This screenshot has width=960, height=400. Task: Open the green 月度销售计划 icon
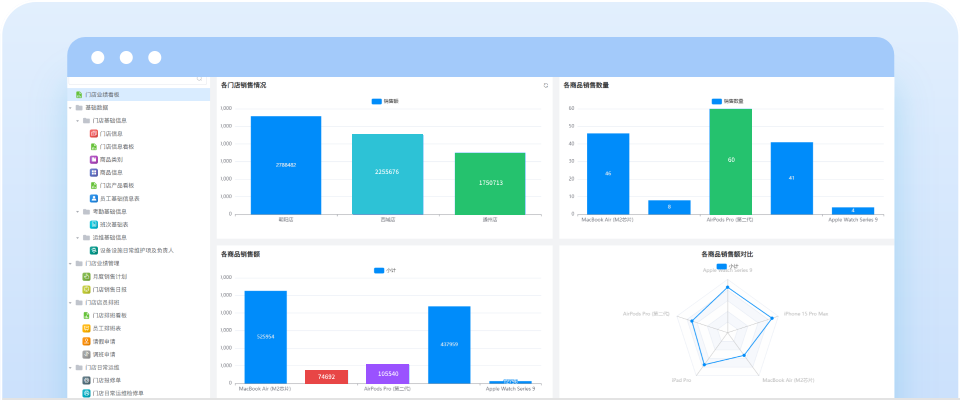(86, 276)
